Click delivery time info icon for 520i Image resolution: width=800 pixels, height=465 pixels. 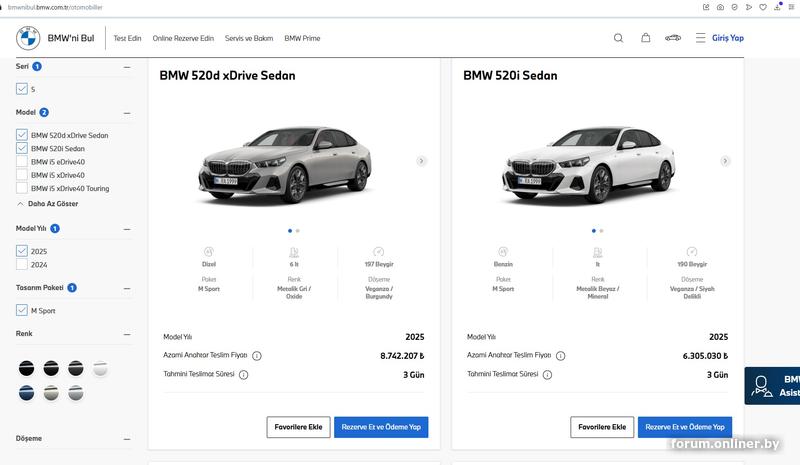(x=547, y=375)
